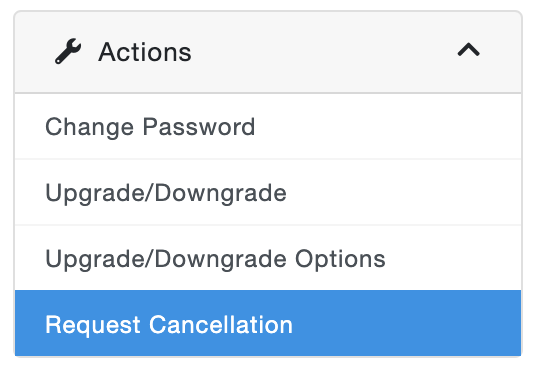Request cancellation via the blue highlighted row

click(x=268, y=323)
